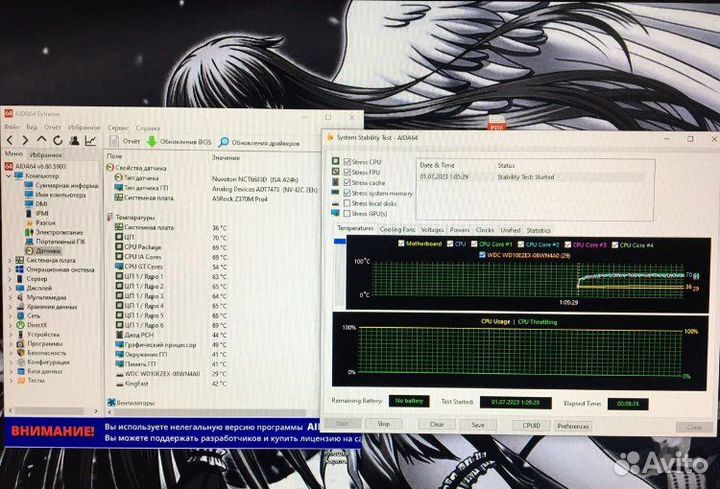Image resolution: width=720 pixels, height=489 pixels.
Task: Click the blue graph scale slider
Action: click(340, 241)
